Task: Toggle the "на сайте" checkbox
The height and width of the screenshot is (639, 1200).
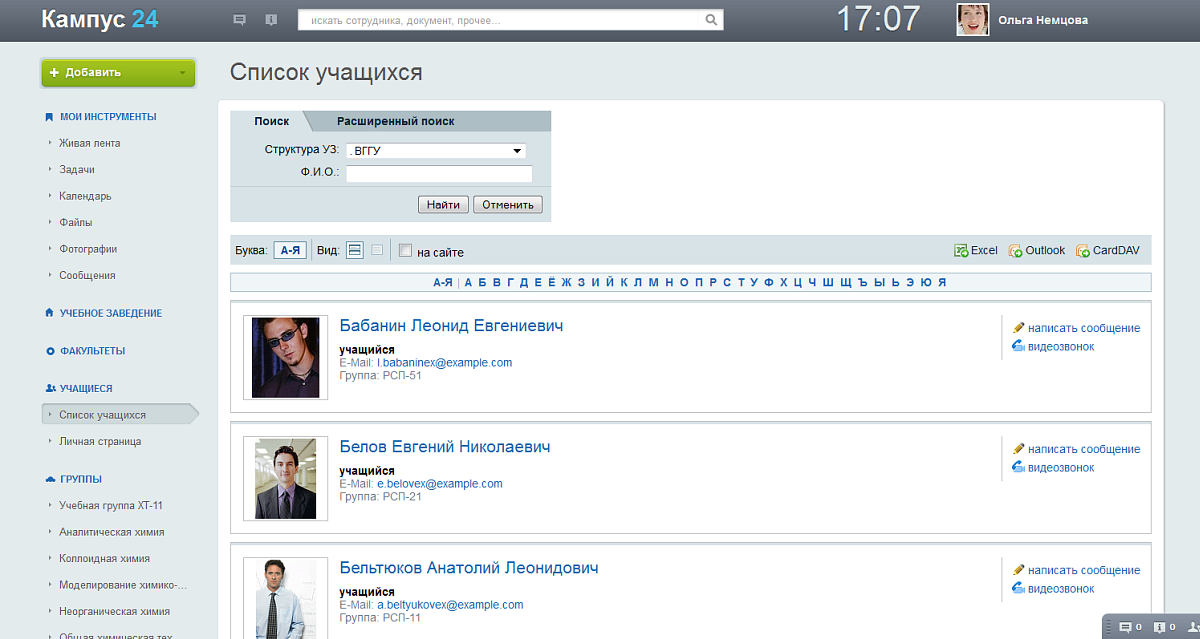Action: coord(405,251)
